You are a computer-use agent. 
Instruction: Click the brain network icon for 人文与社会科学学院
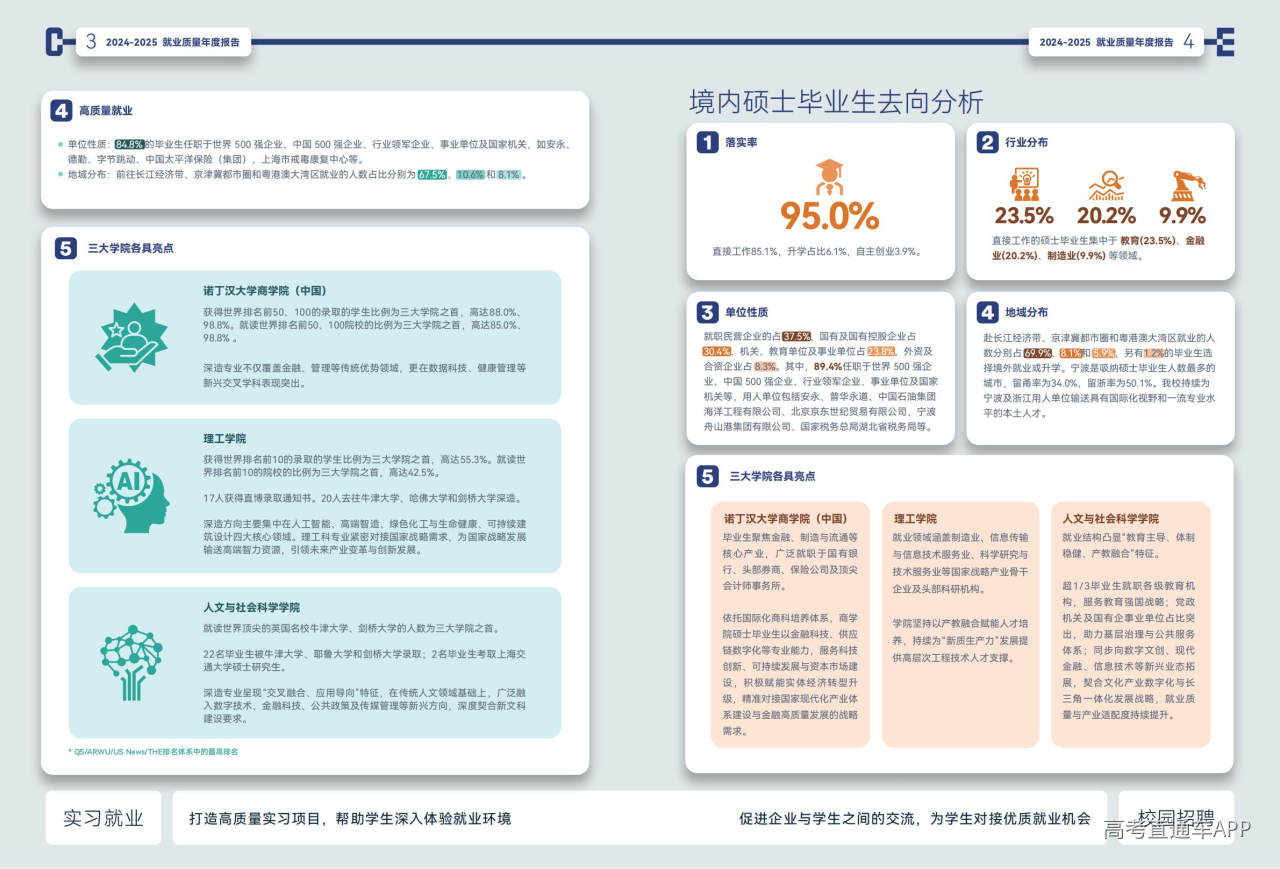[x=131, y=662]
